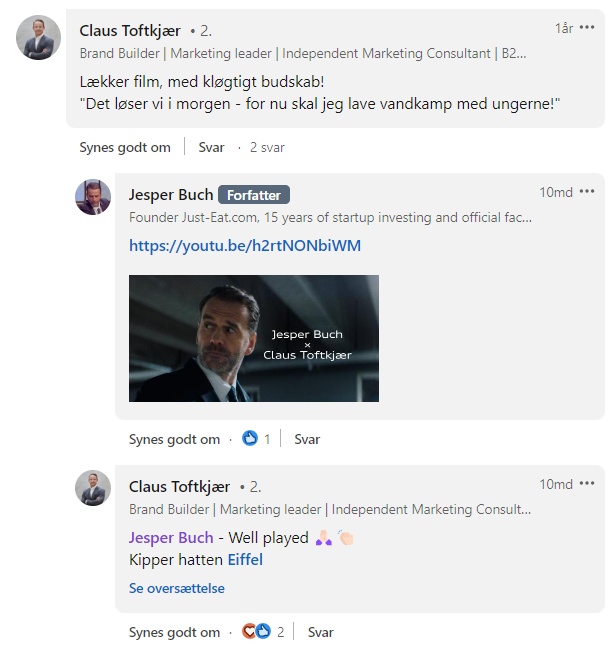View the heart and like reactions on the 'Well played' reply
Screen dimensions: 610x658
(x=256, y=631)
